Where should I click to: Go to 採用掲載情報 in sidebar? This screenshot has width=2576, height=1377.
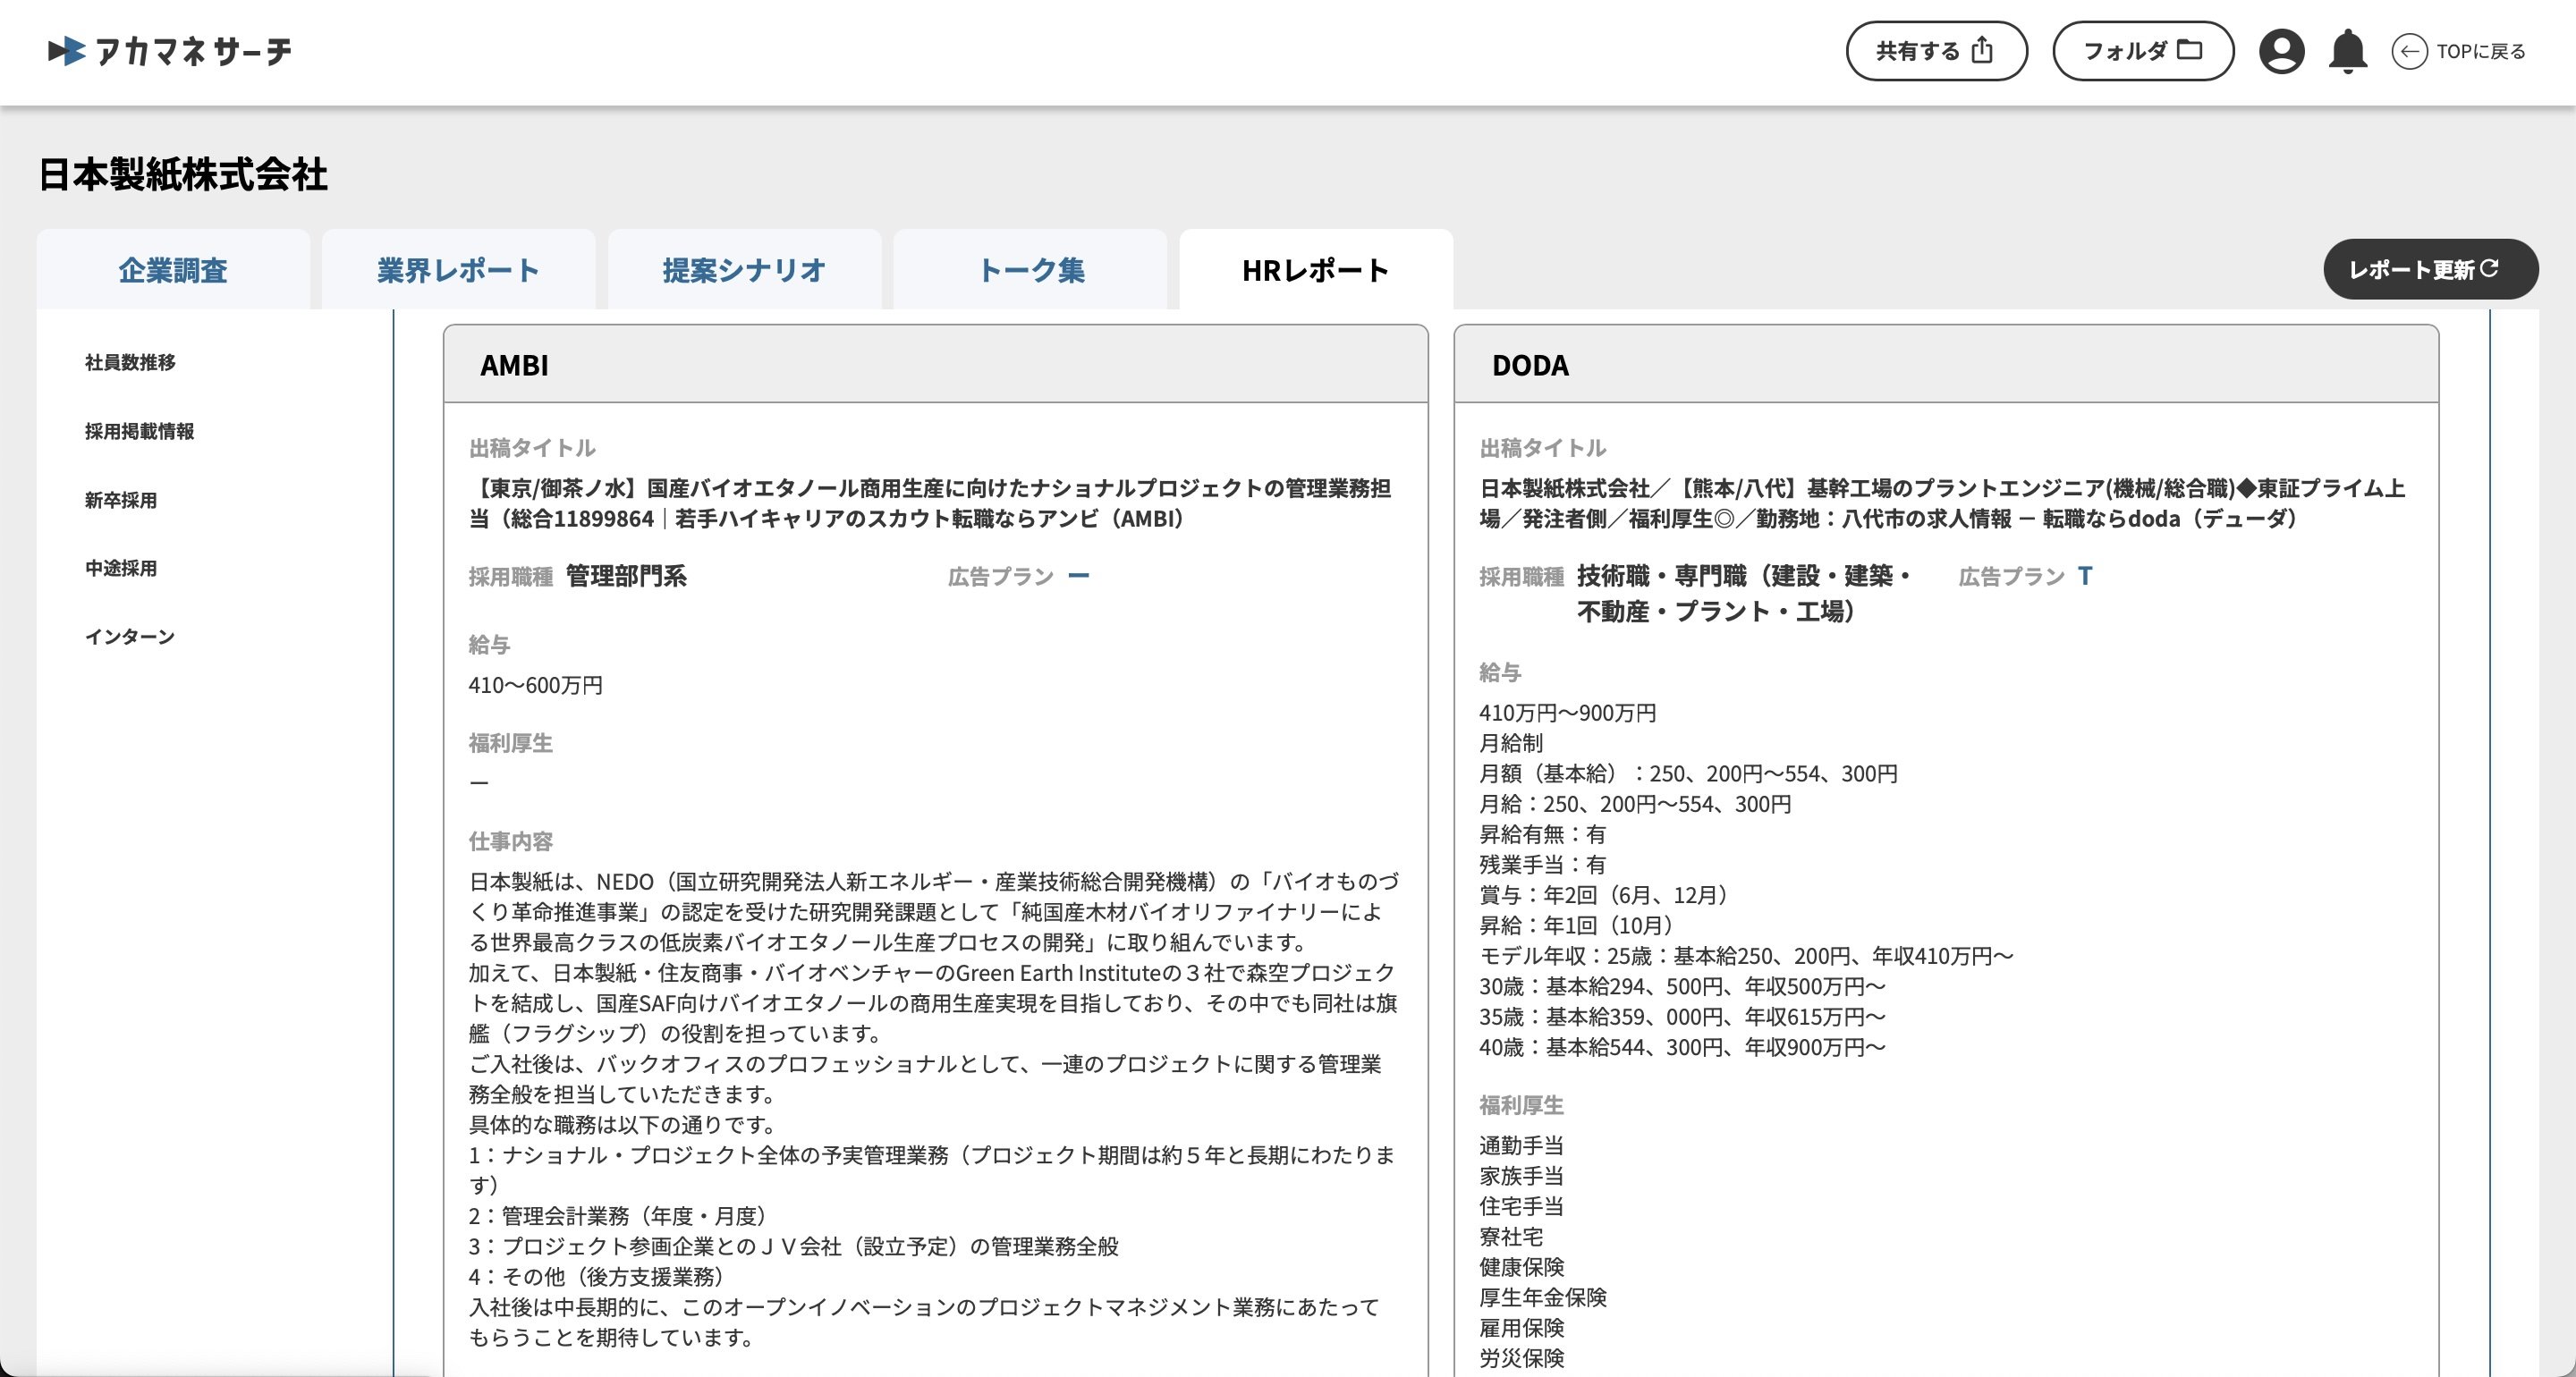139,431
